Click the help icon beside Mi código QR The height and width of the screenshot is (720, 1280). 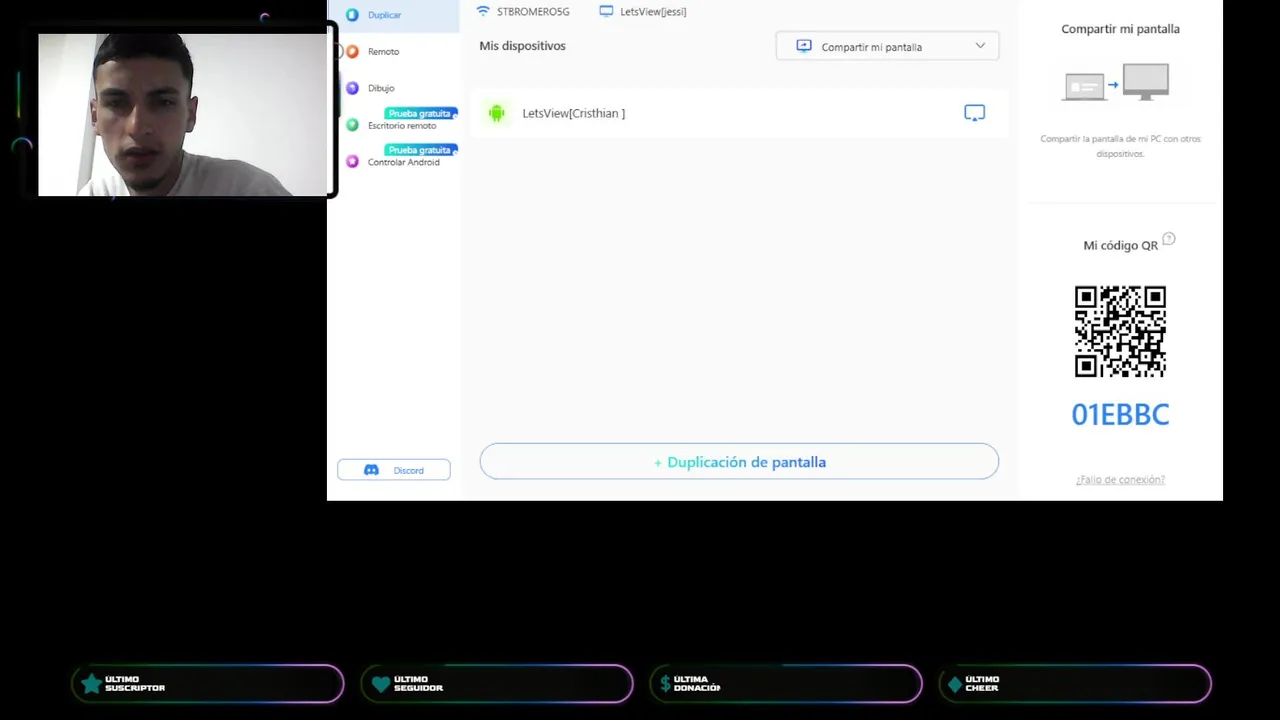click(1169, 239)
